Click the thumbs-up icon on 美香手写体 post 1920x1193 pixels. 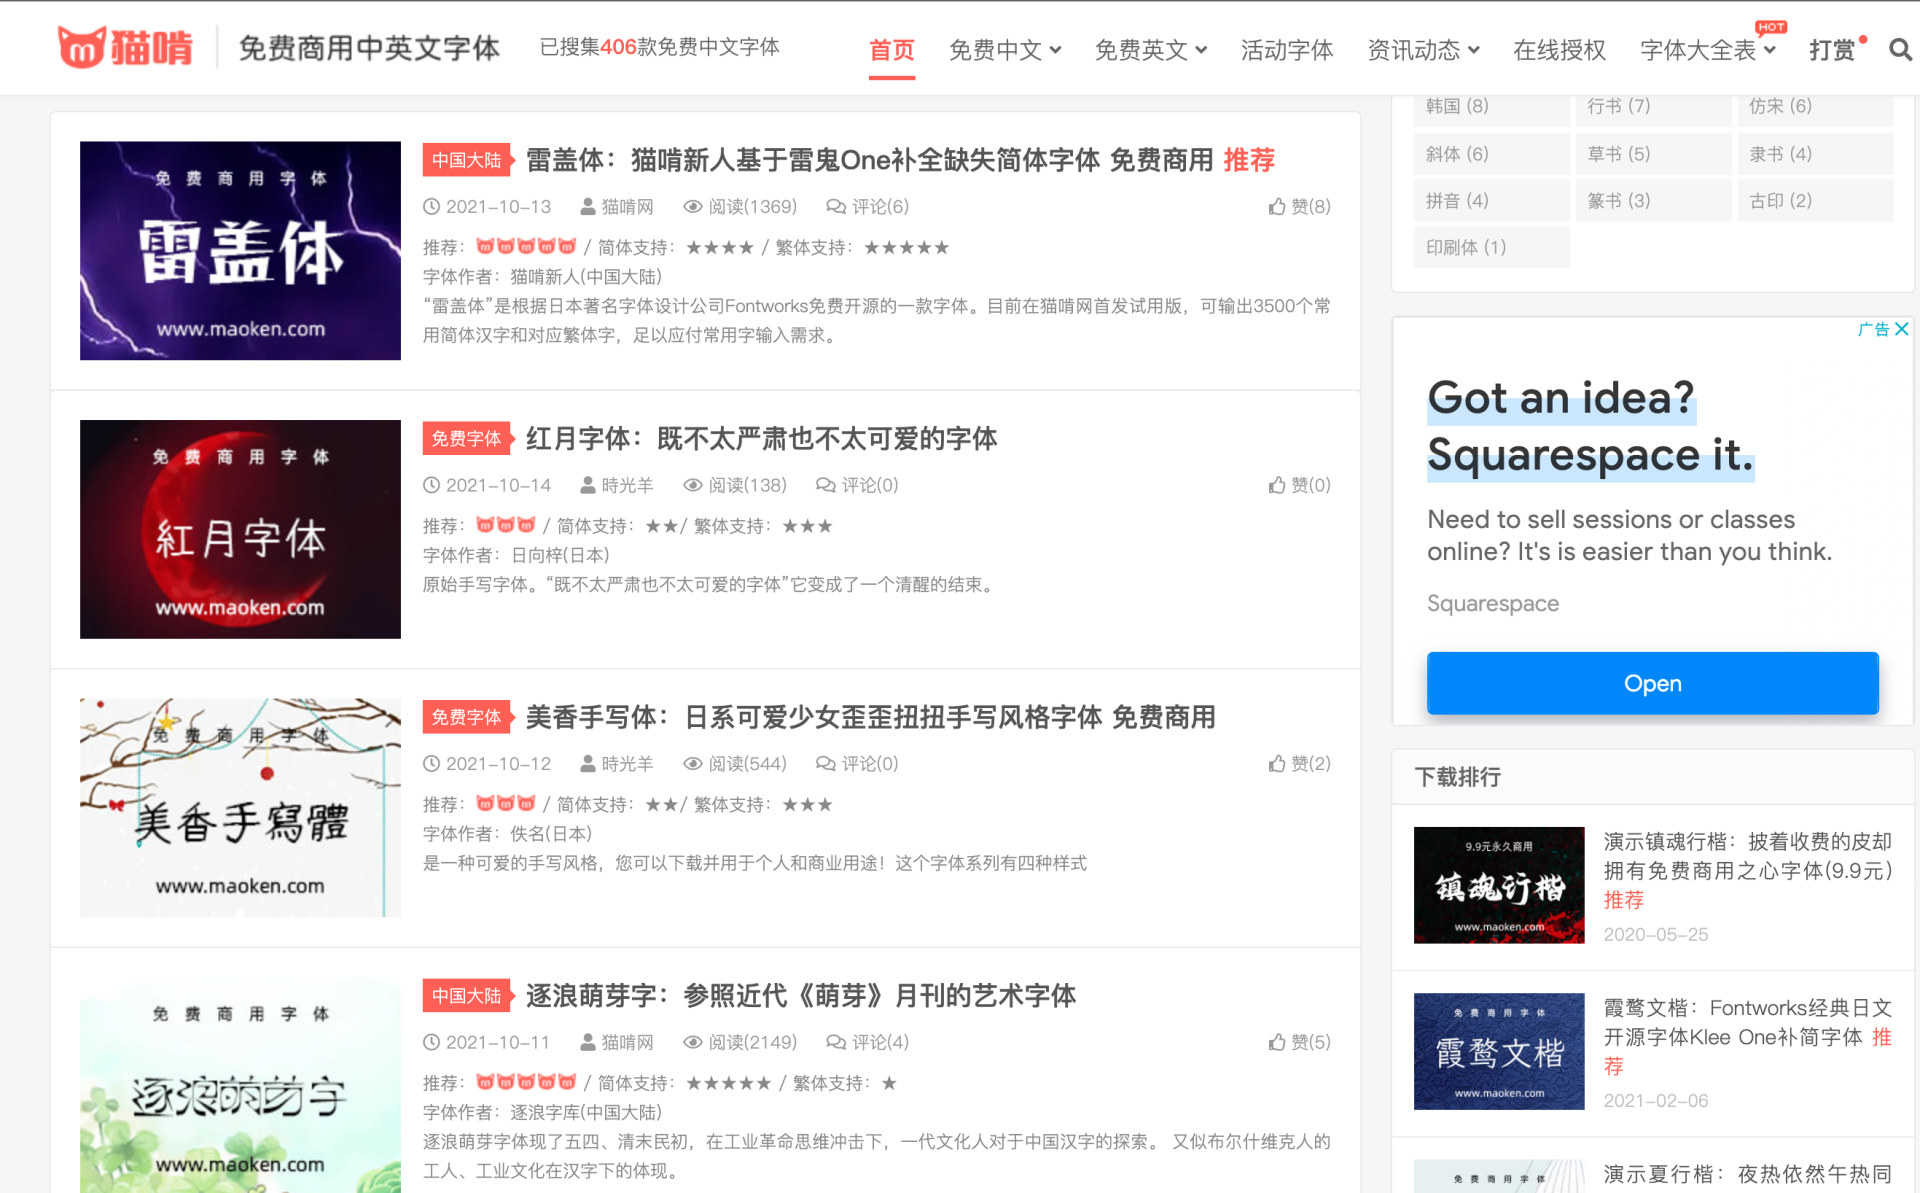click(1277, 764)
